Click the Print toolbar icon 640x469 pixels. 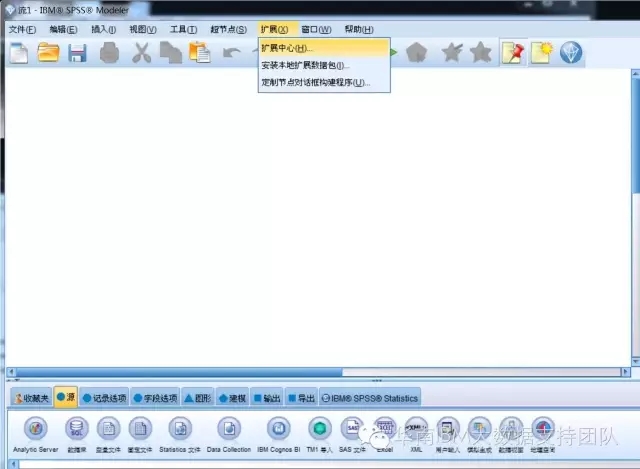(109, 53)
